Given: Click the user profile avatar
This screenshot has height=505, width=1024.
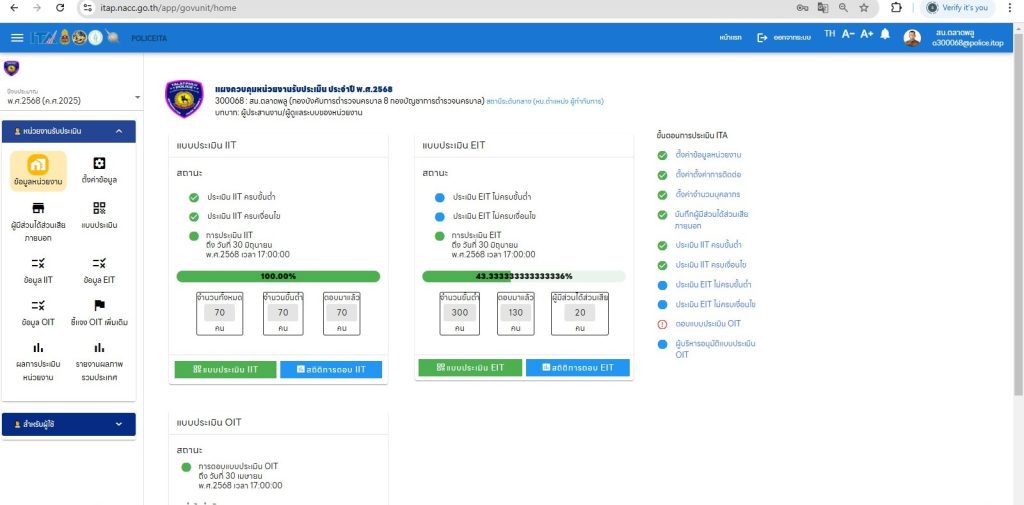Looking at the screenshot, I should pos(912,38).
